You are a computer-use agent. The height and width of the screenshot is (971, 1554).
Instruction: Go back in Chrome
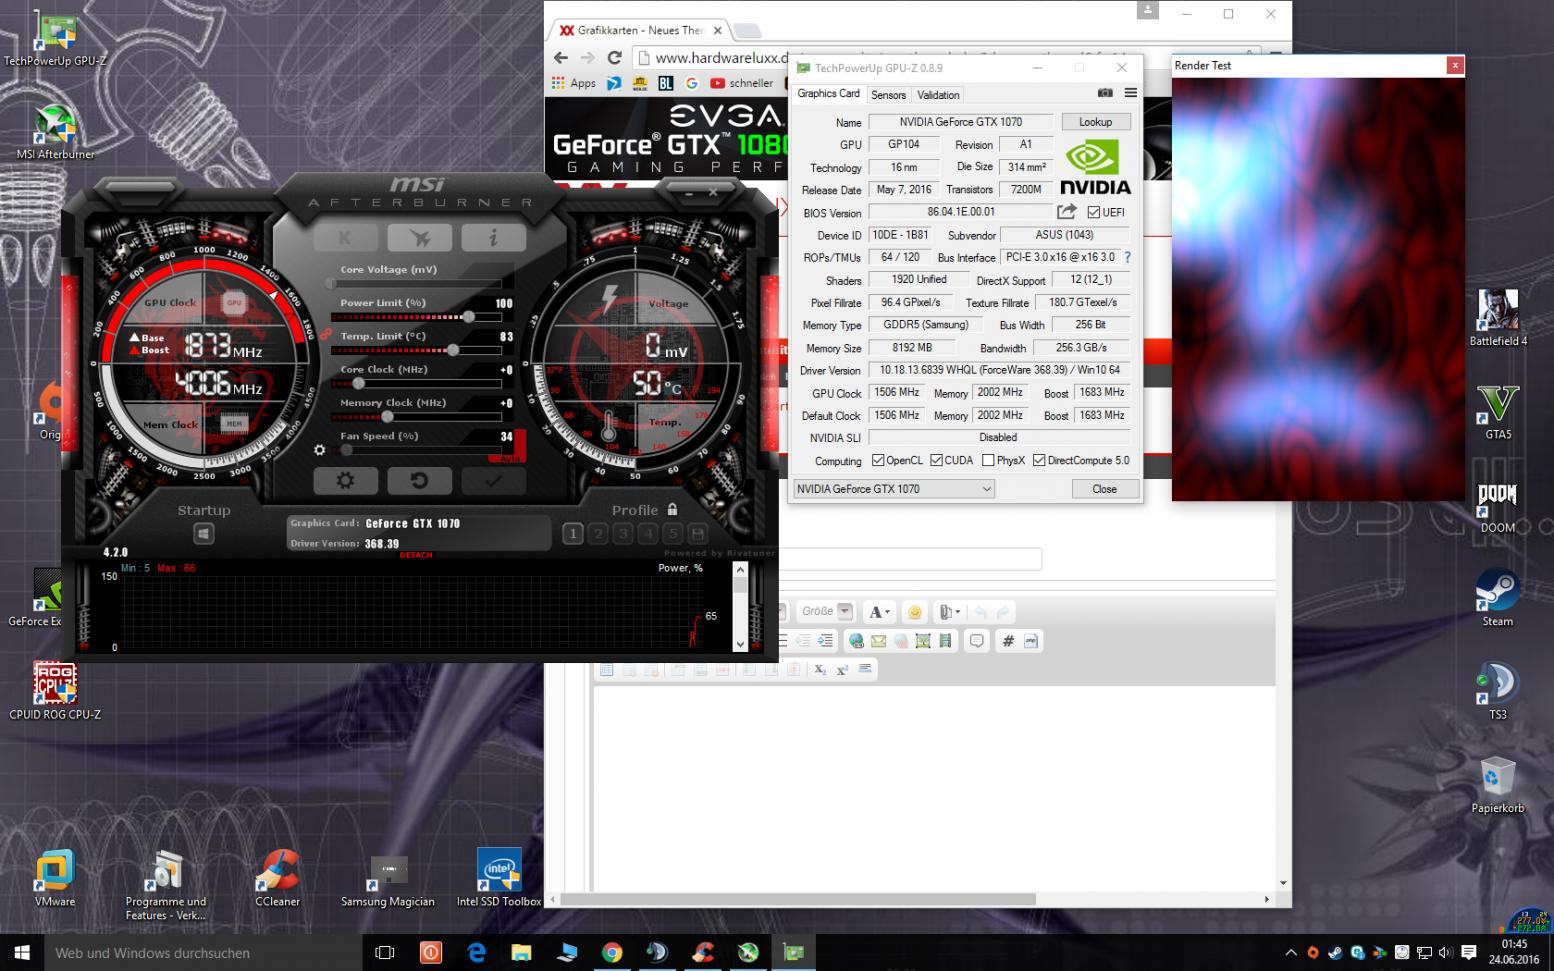561,58
